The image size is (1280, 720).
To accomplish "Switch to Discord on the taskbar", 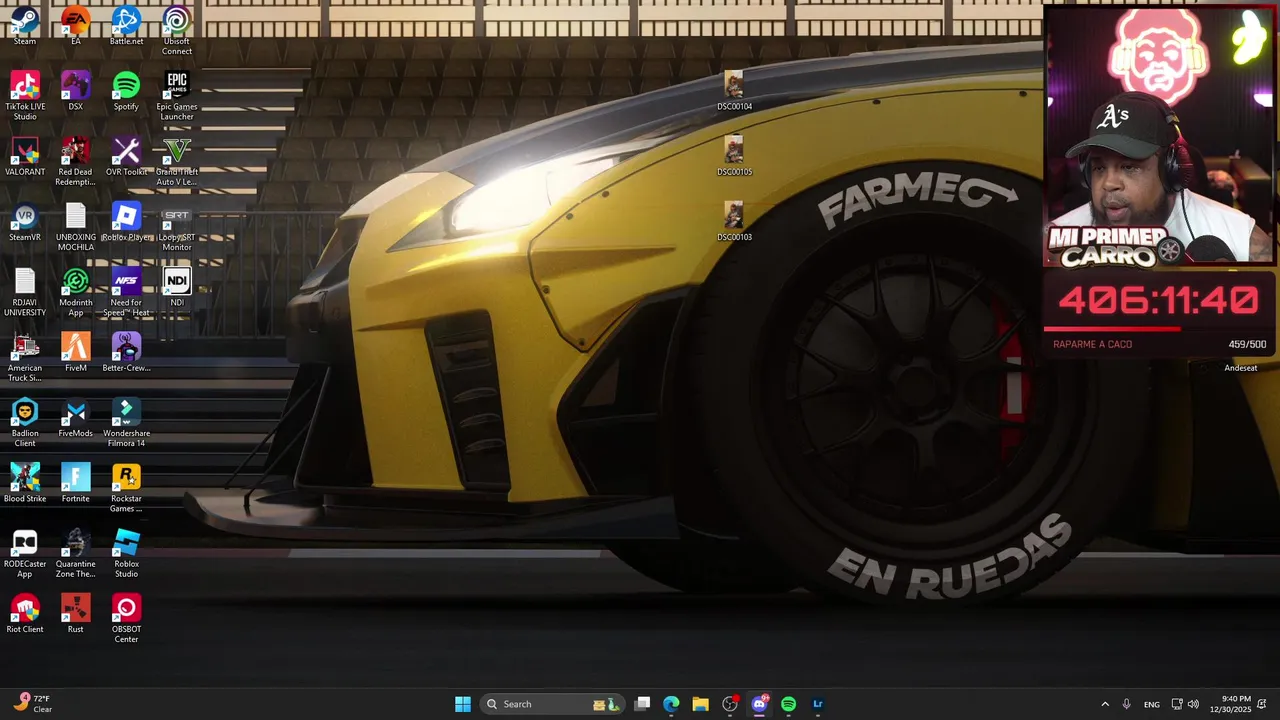I will pos(759,704).
